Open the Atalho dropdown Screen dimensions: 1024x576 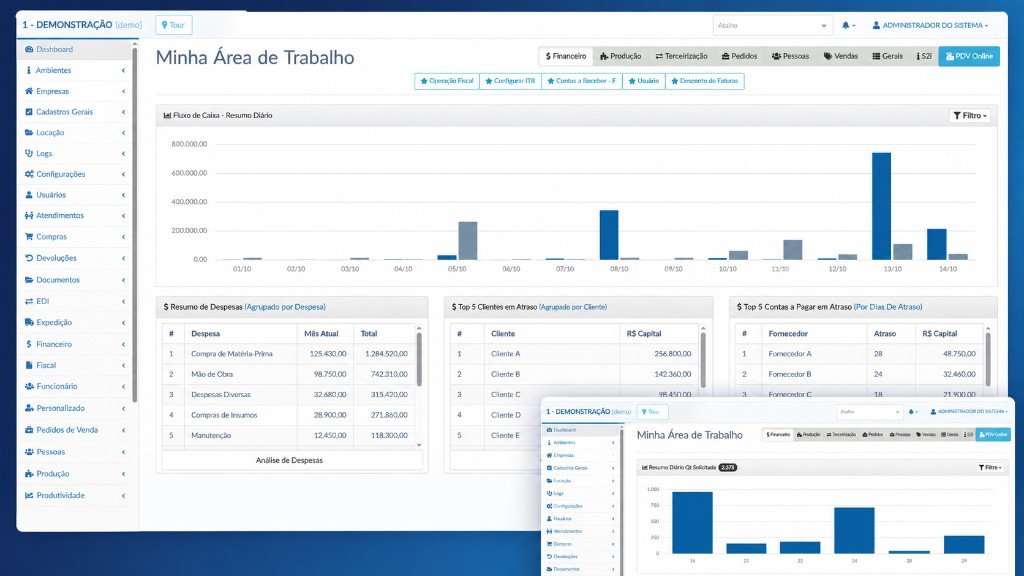pyautogui.click(x=773, y=25)
